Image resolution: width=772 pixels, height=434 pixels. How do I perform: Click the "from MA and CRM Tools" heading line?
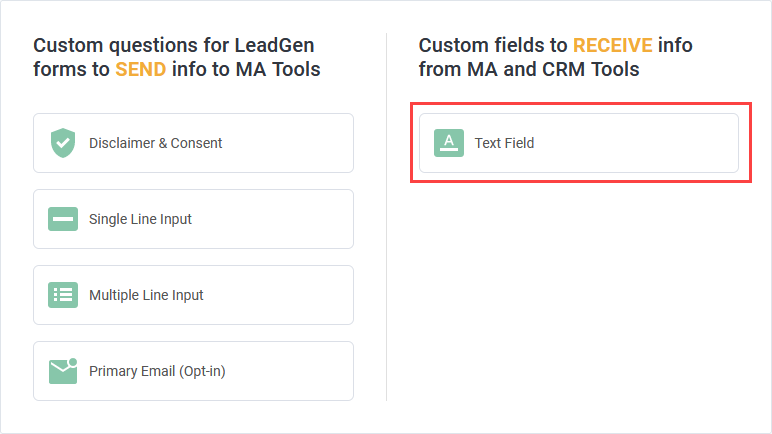coord(528,69)
